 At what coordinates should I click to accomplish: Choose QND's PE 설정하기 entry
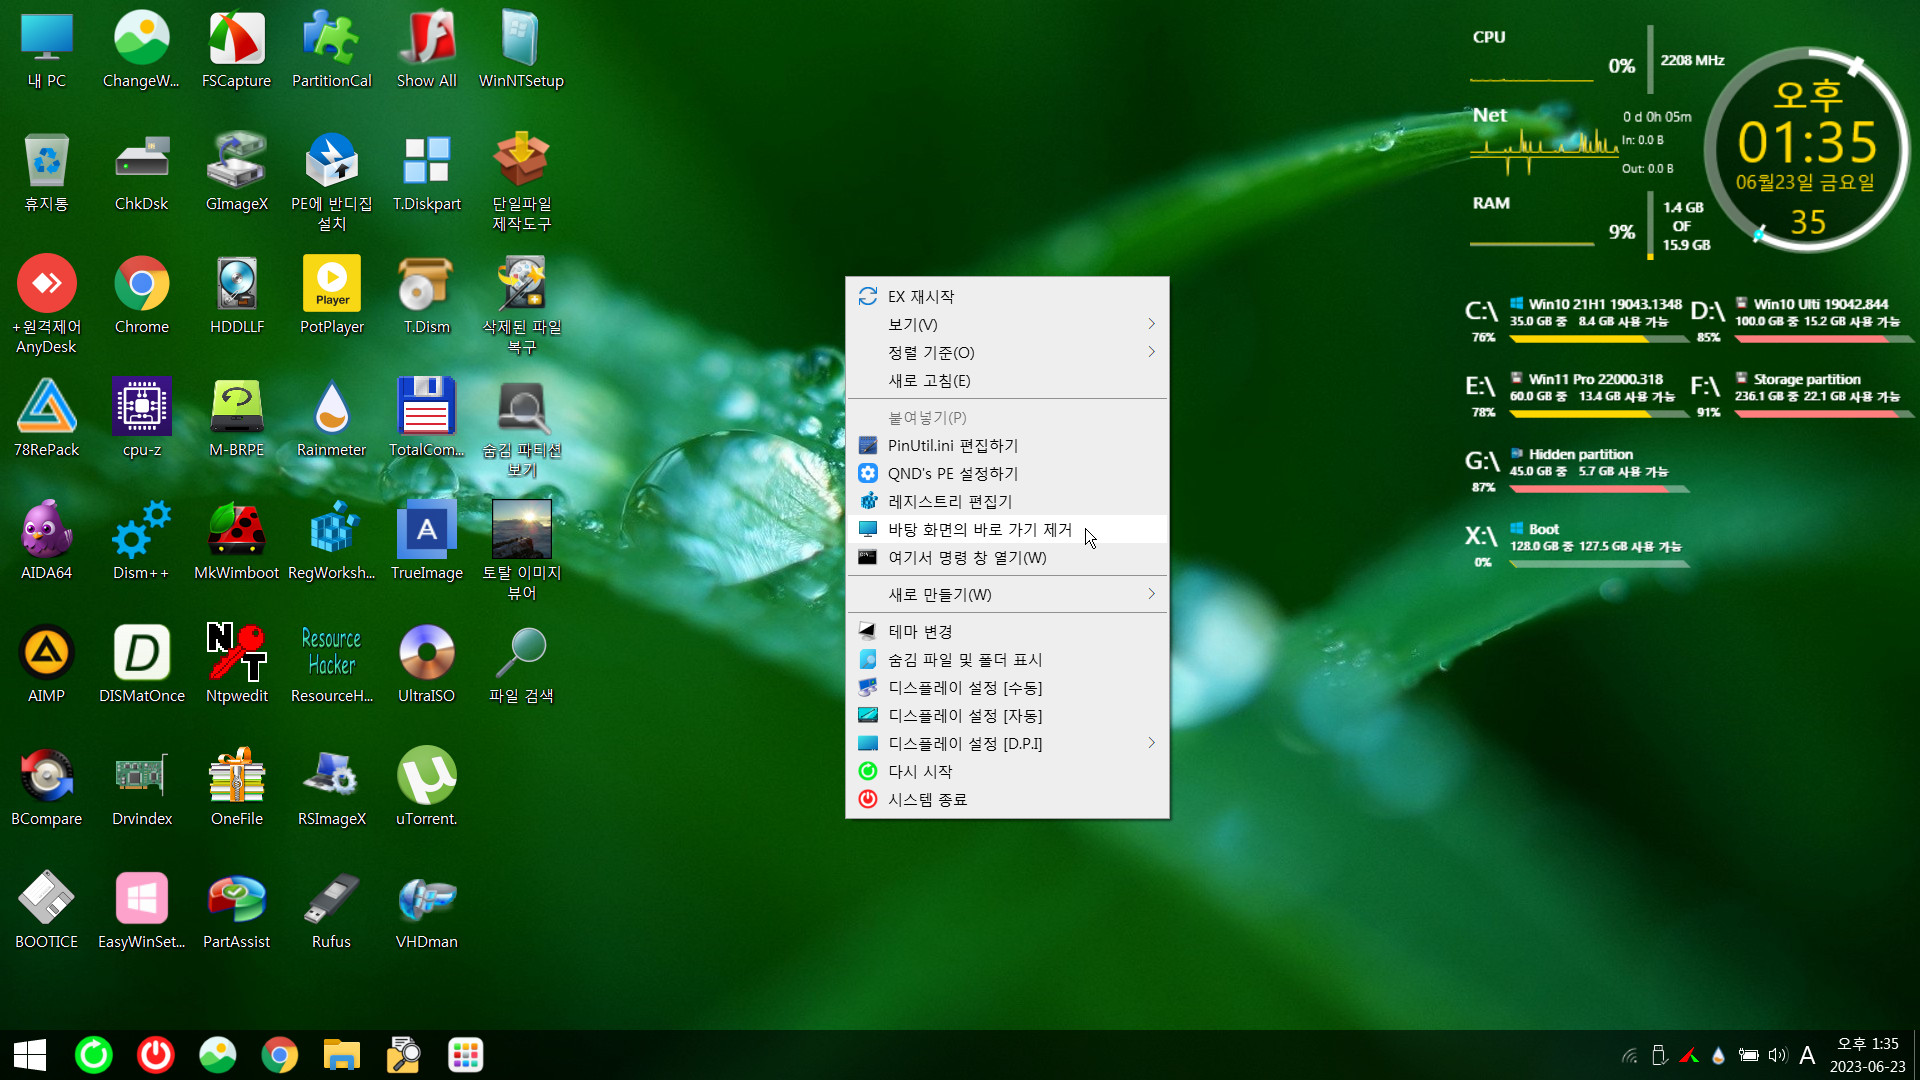click(1007, 473)
